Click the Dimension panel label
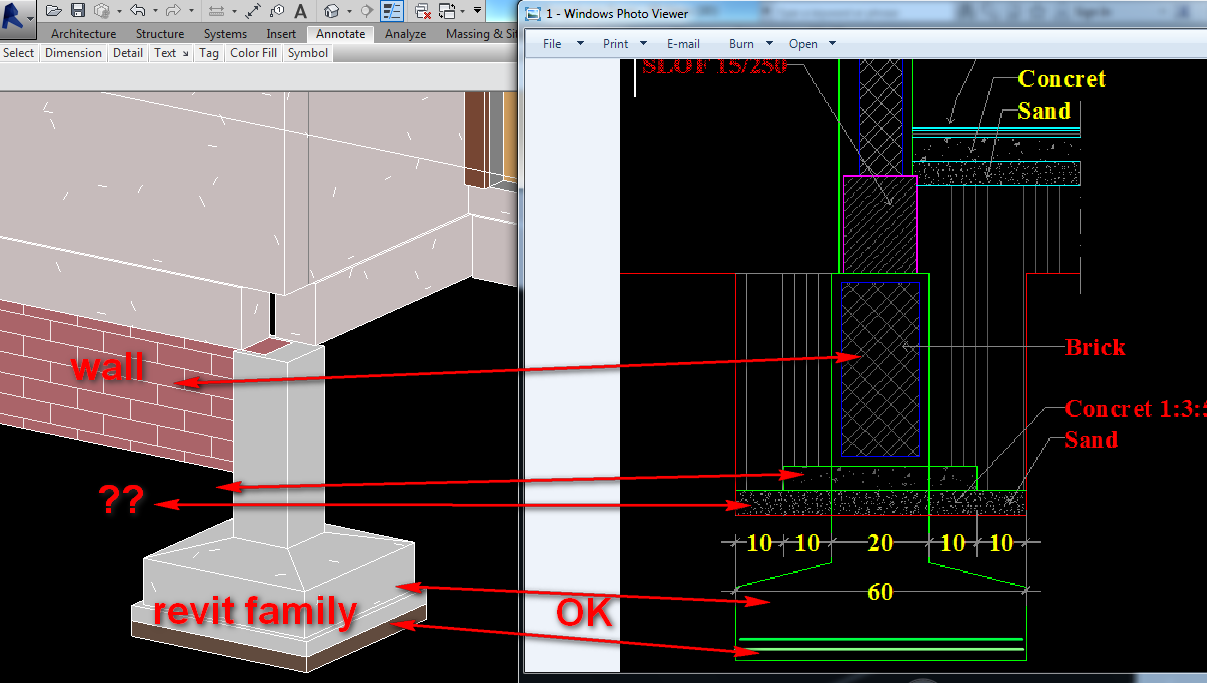Viewport: 1207px width, 683px height. click(73, 53)
